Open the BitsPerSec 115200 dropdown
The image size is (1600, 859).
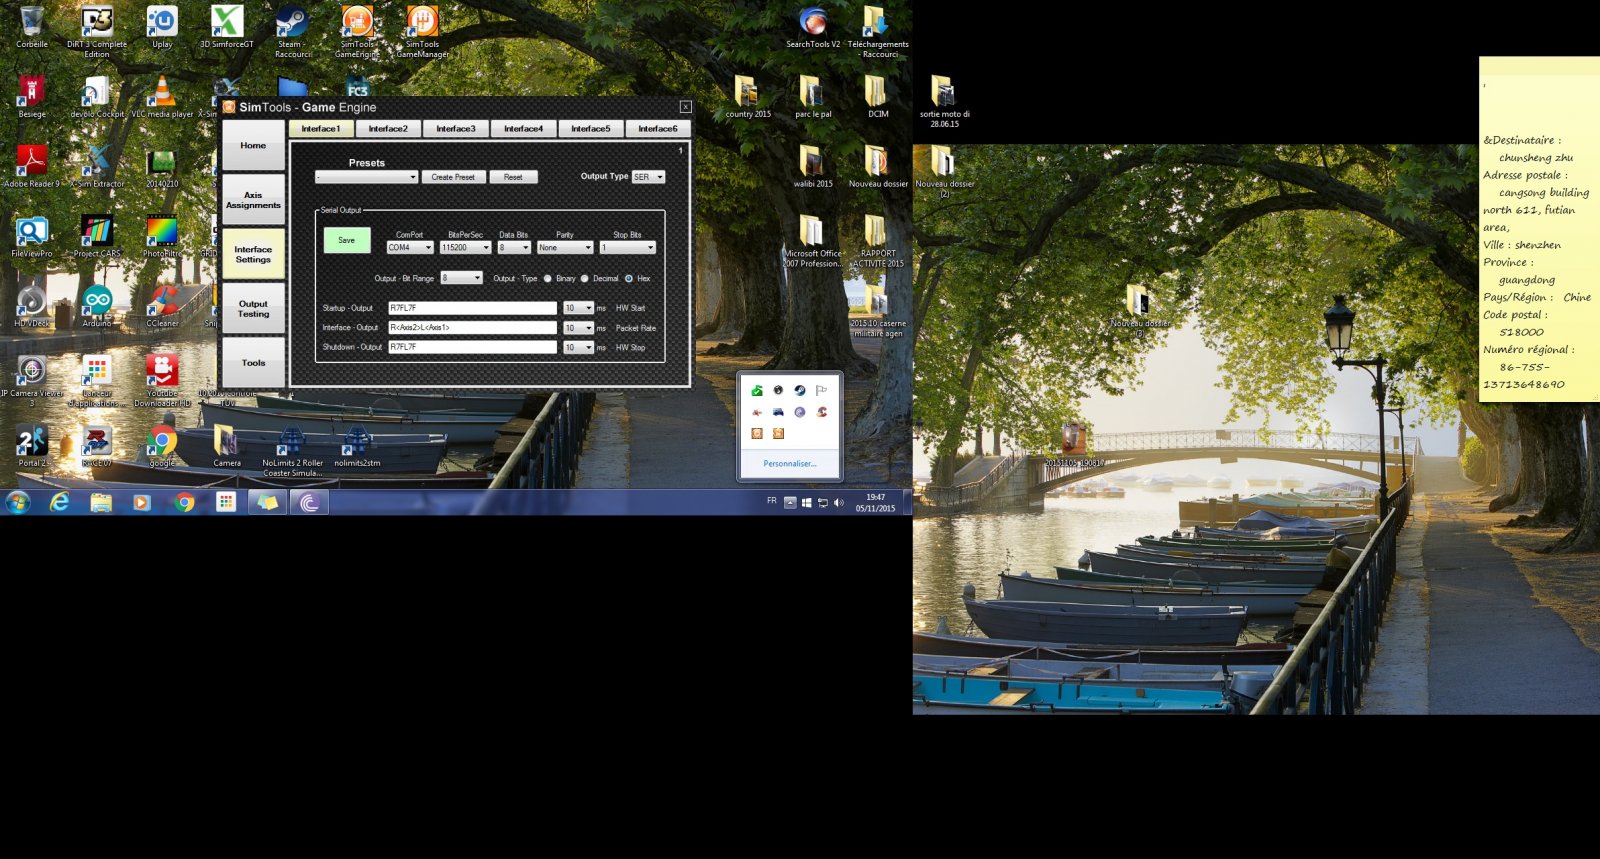465,248
